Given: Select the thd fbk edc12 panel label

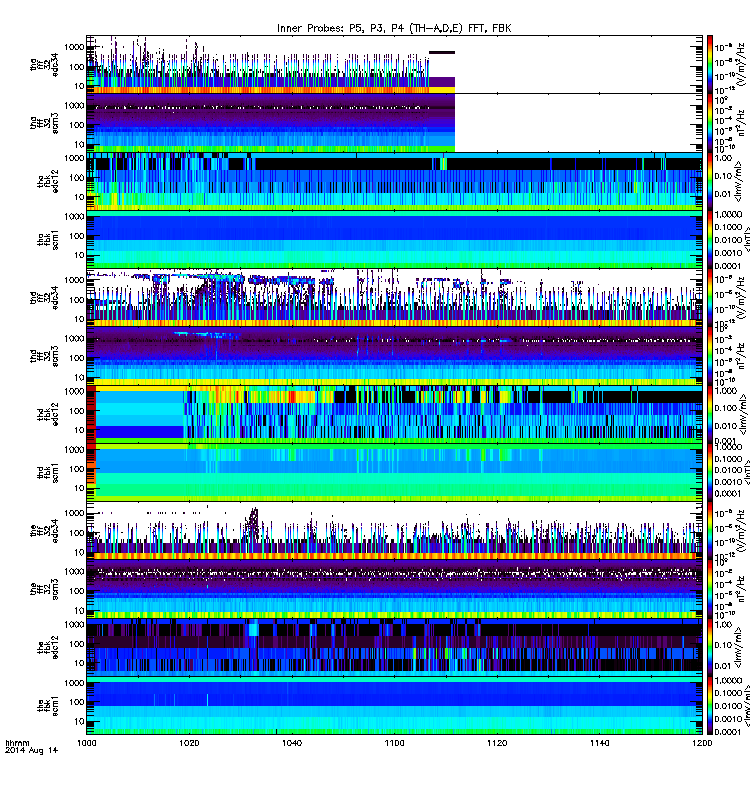Looking at the screenshot, I should coord(48,414).
